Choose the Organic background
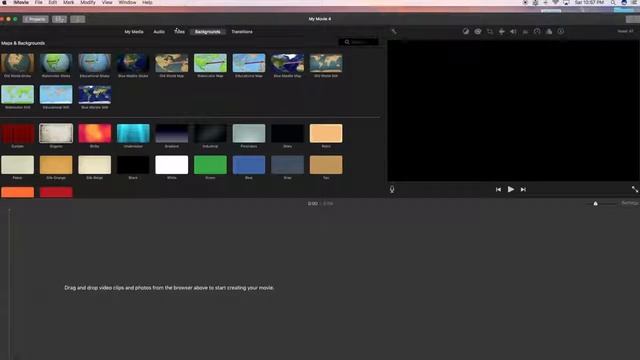Viewport: 640px width, 360px height. (x=56, y=133)
